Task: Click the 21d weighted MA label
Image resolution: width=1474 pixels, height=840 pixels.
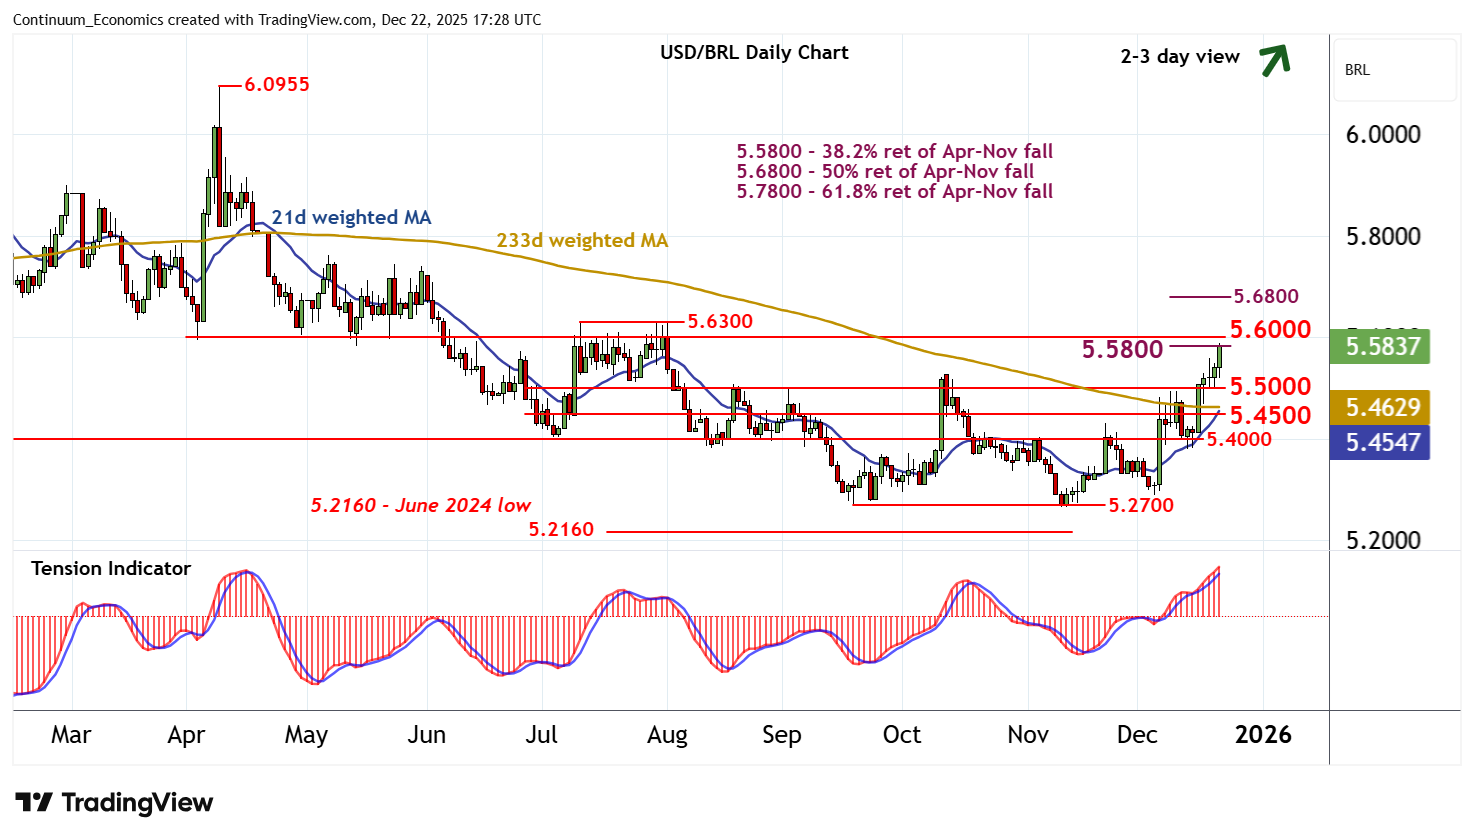Action: 351,217
